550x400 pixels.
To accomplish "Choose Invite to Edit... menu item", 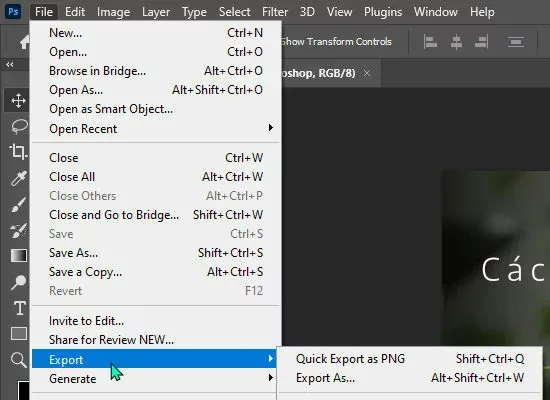I will point(156,321).
